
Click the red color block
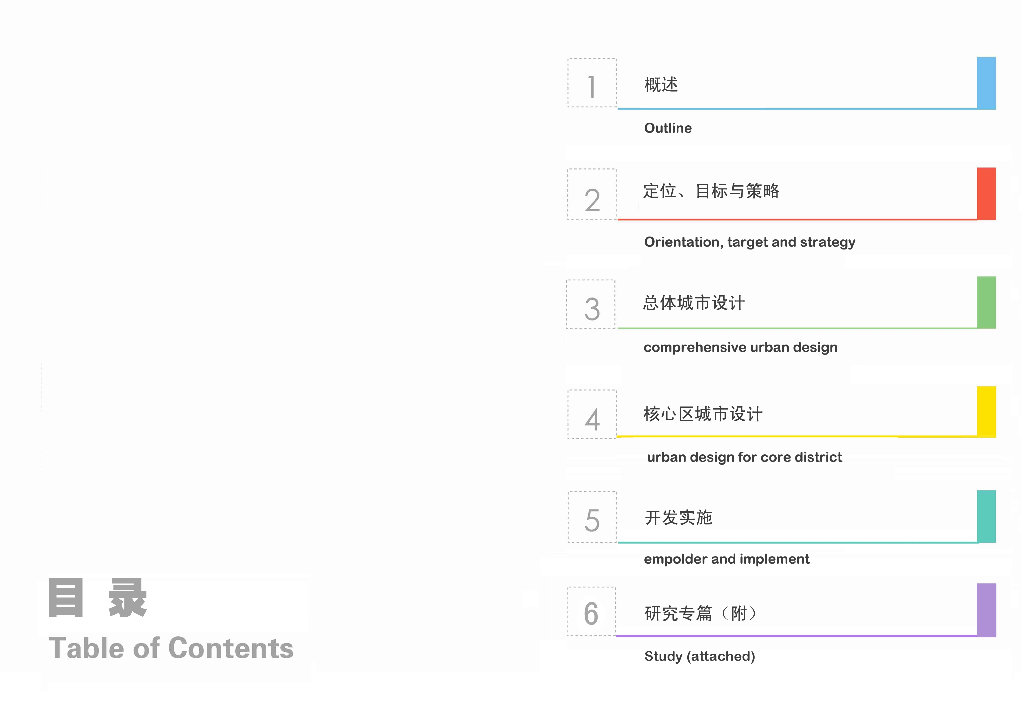[986, 194]
